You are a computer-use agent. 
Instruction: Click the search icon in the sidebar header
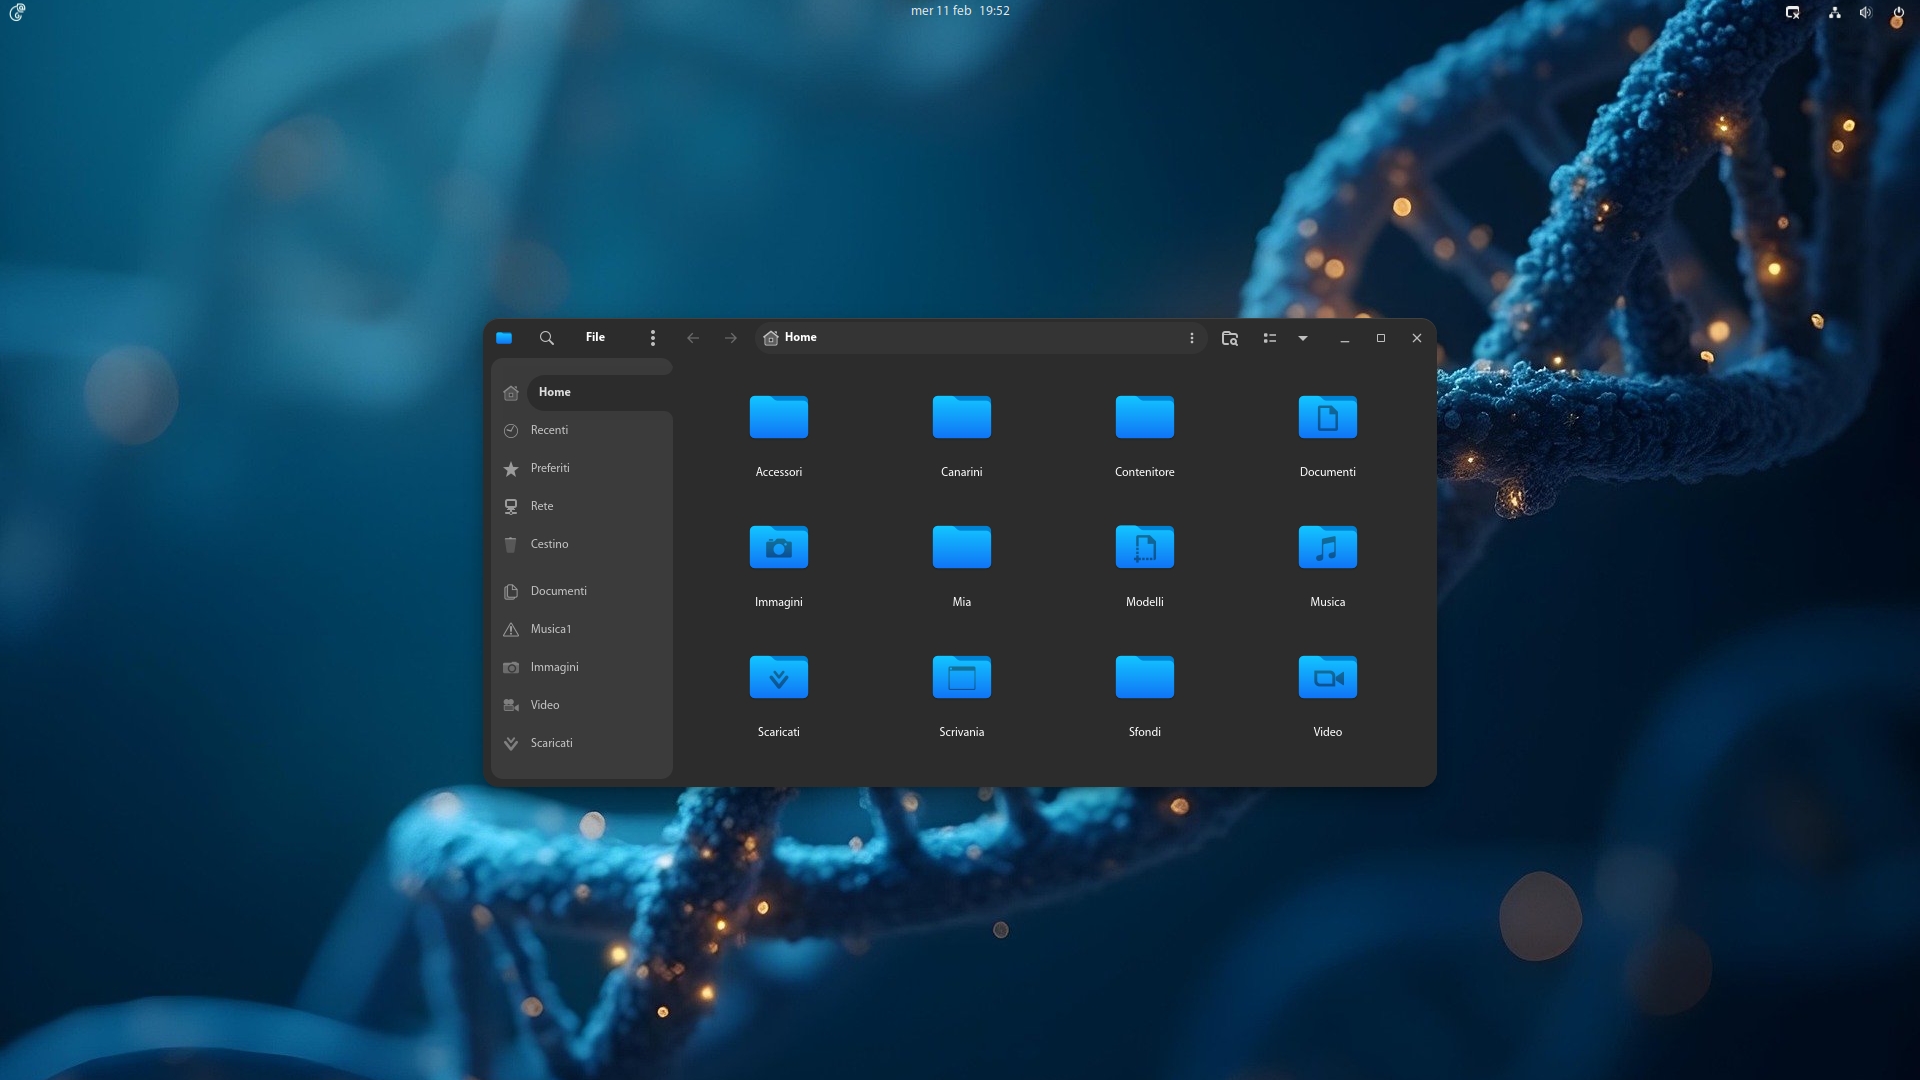pos(546,338)
